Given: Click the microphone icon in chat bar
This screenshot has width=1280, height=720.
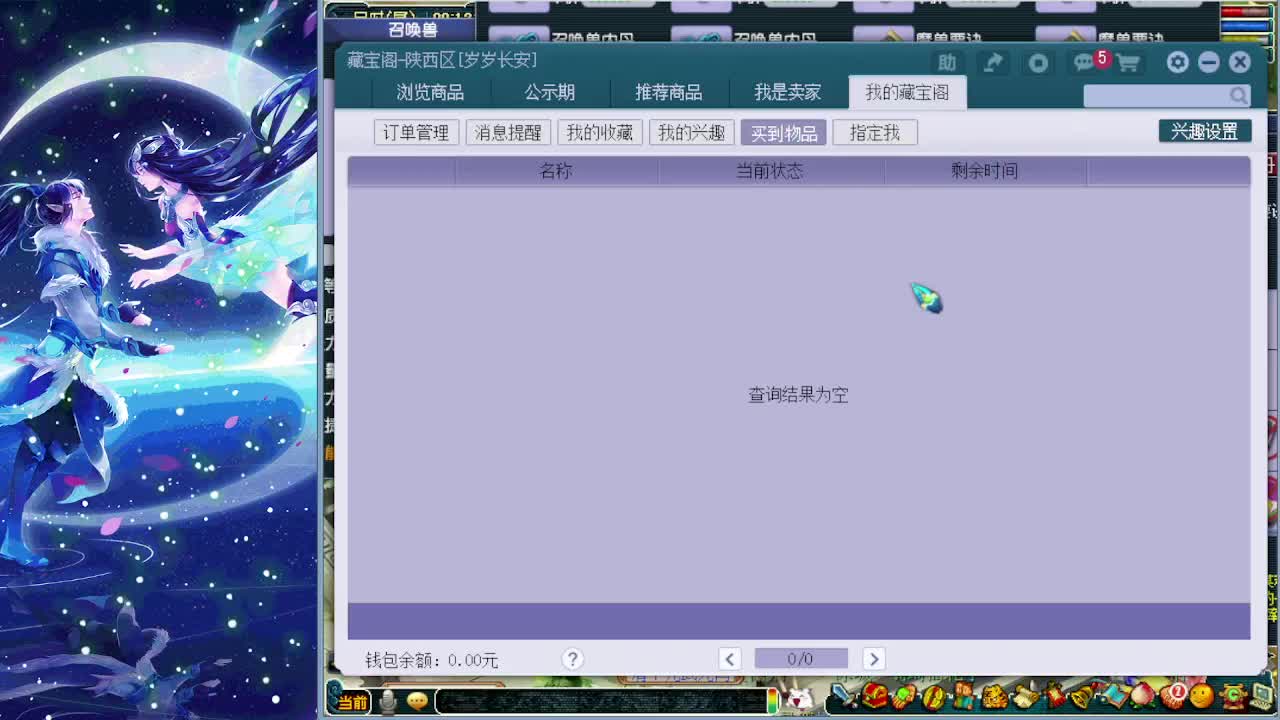Looking at the screenshot, I should [x=388, y=701].
